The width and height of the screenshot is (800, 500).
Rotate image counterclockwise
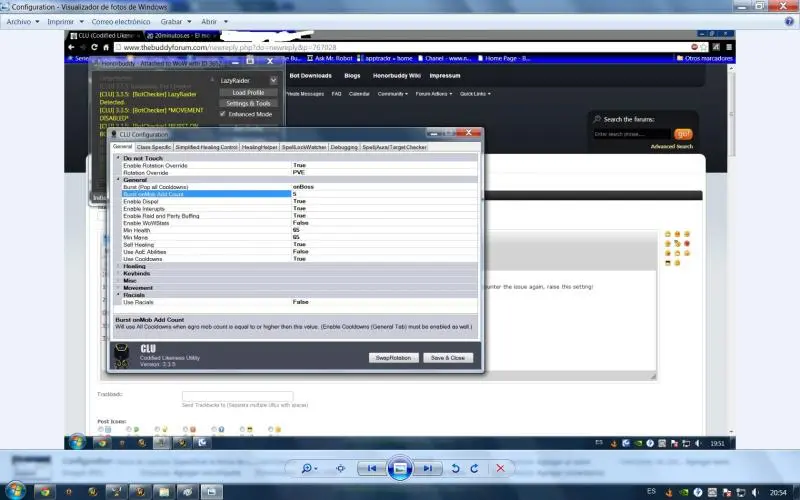pyautogui.click(x=456, y=468)
